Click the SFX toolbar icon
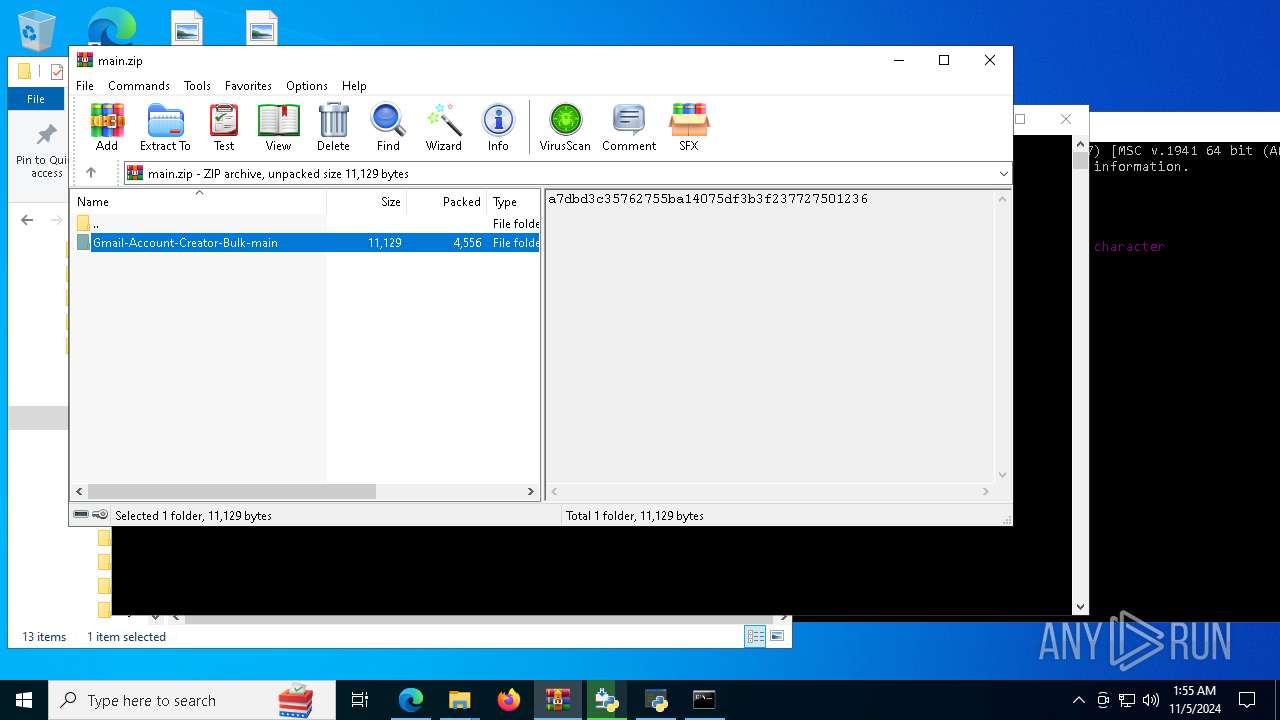Image resolution: width=1280 pixels, height=720 pixels. point(689,127)
